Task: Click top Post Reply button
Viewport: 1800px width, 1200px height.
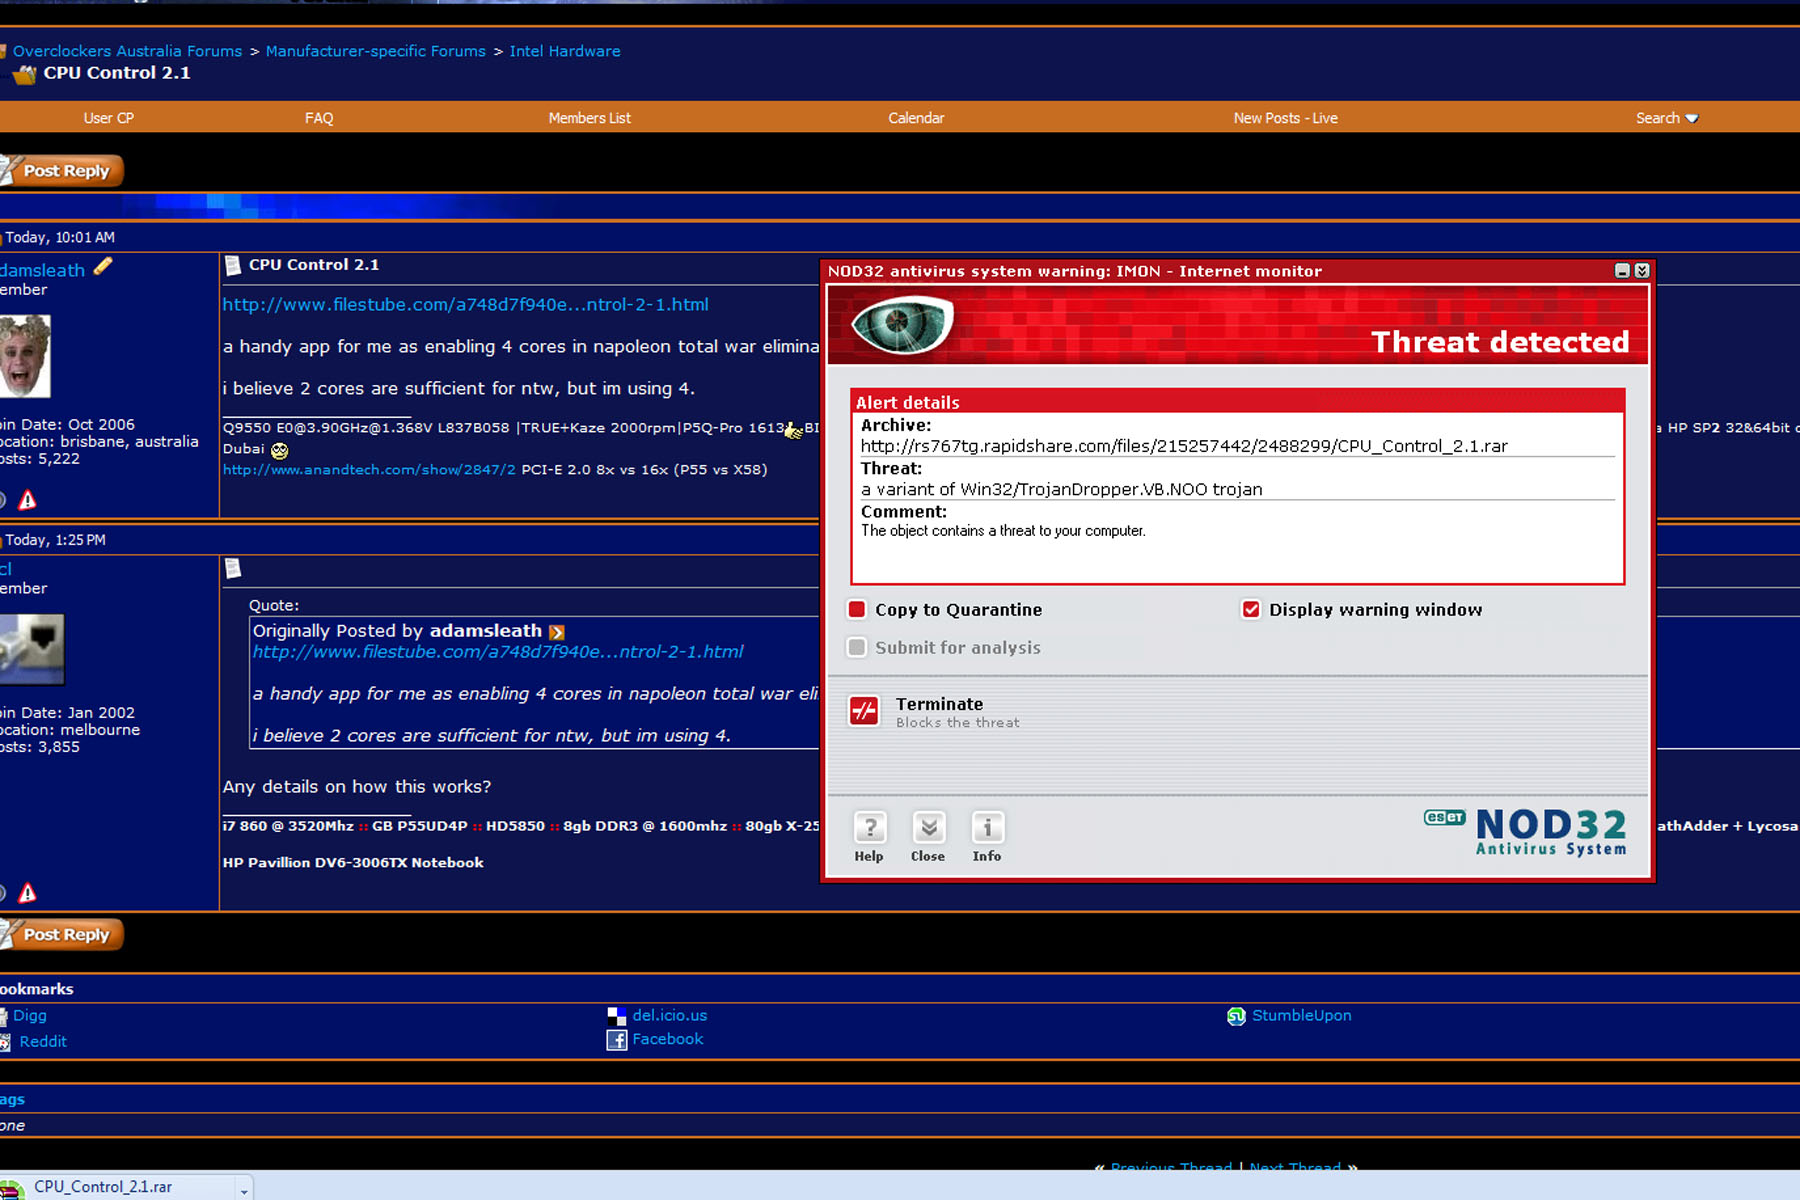Action: pyautogui.click(x=62, y=170)
